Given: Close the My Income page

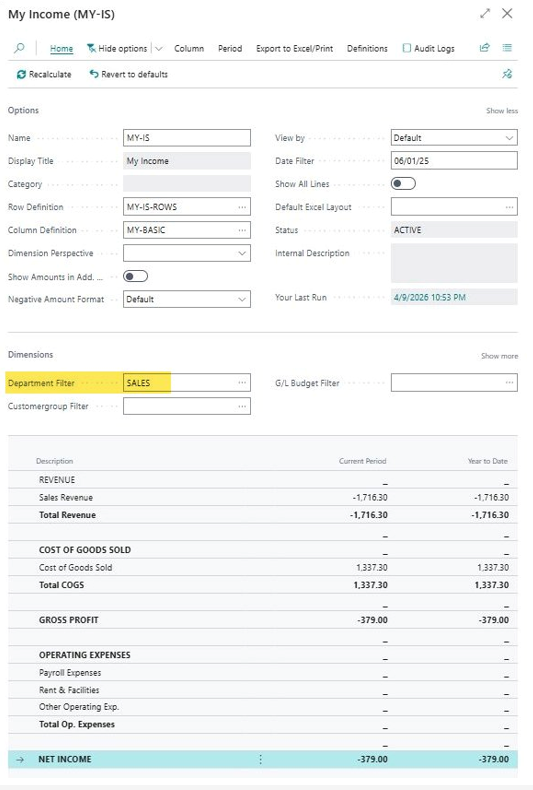Looking at the screenshot, I should pos(507,14).
